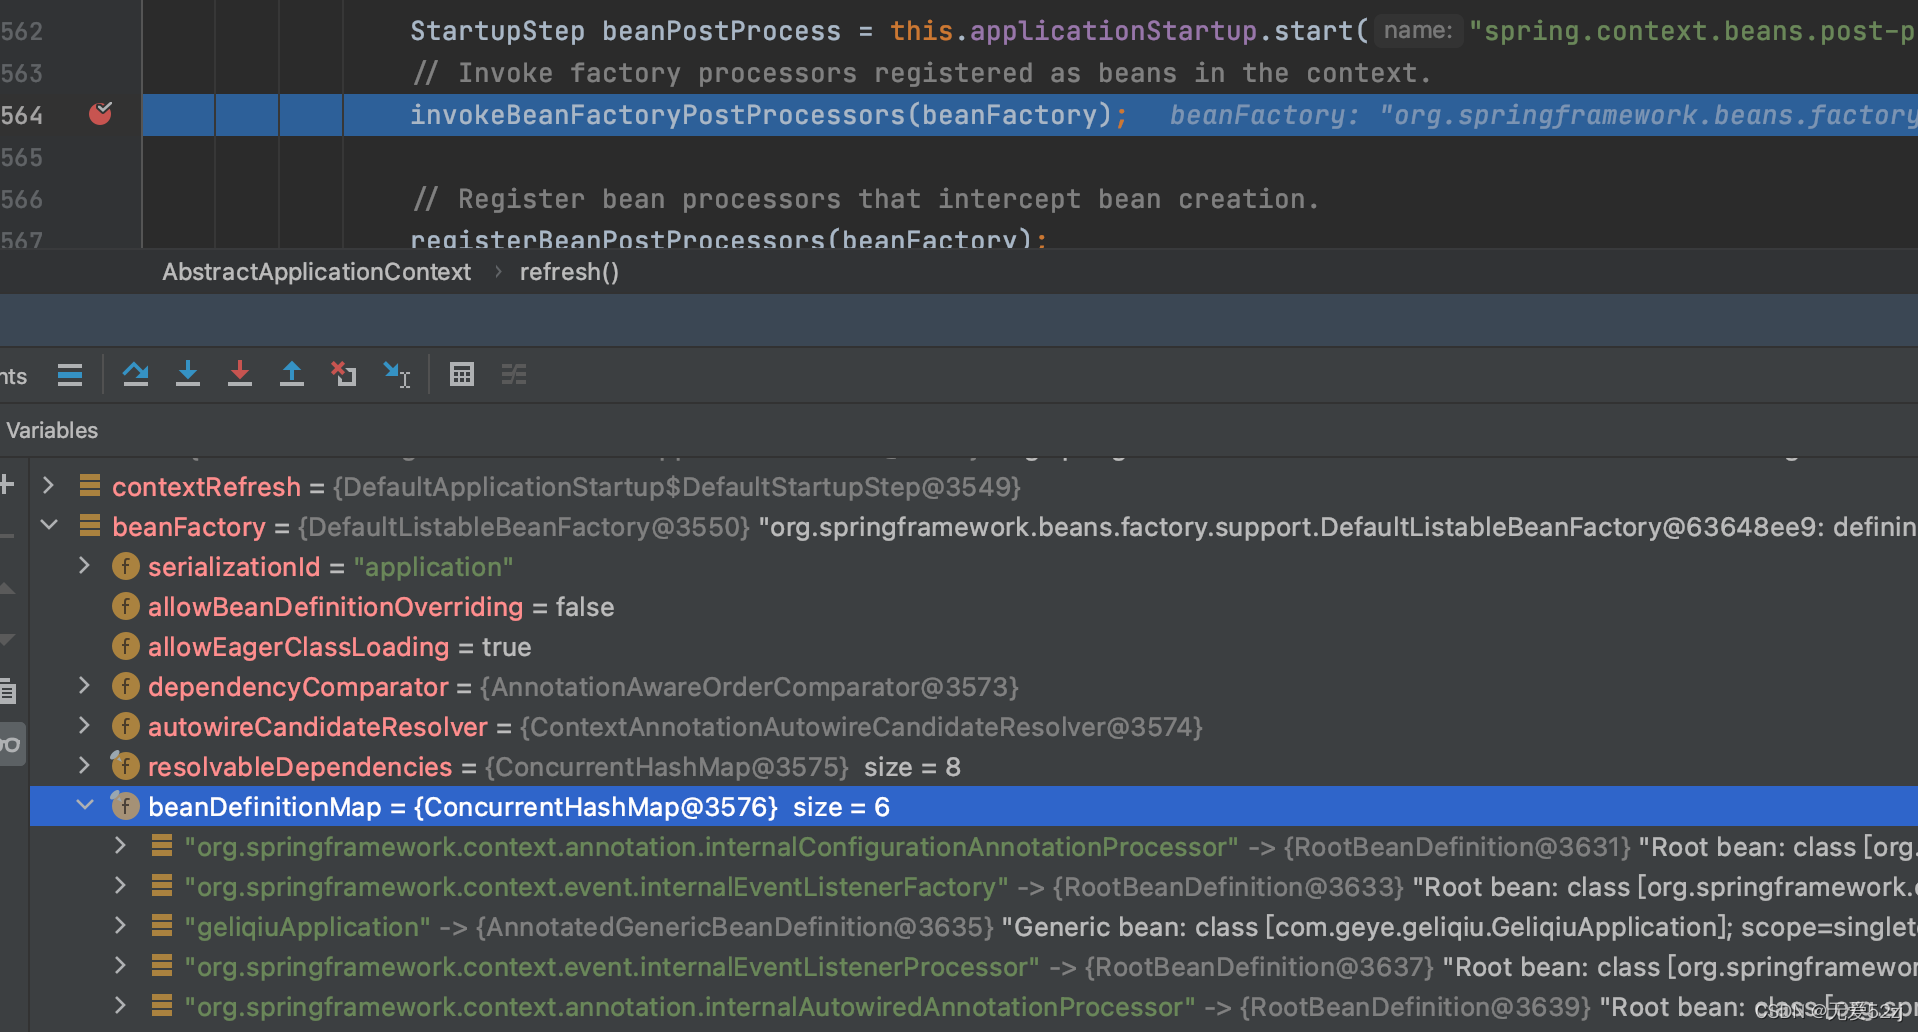Select the resolvableDependencies size = 8 text
Viewport: 1918px width, 1032px height.
pyautogui.click(x=912, y=767)
